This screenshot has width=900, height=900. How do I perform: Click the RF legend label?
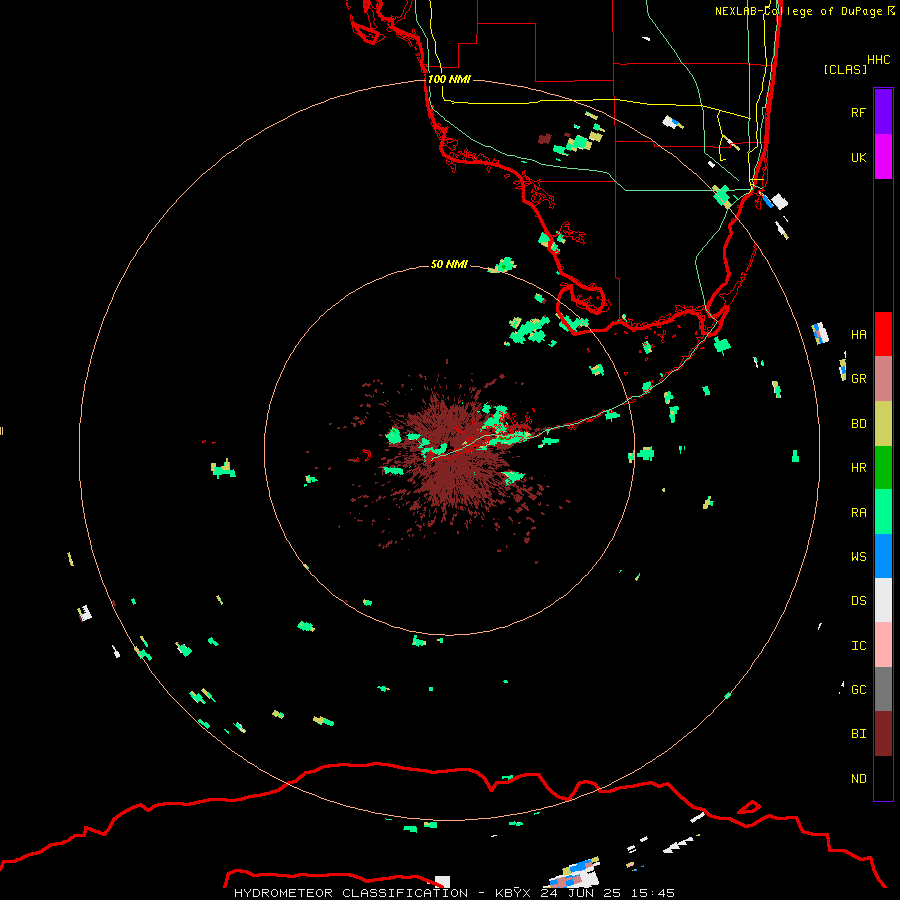pos(858,113)
